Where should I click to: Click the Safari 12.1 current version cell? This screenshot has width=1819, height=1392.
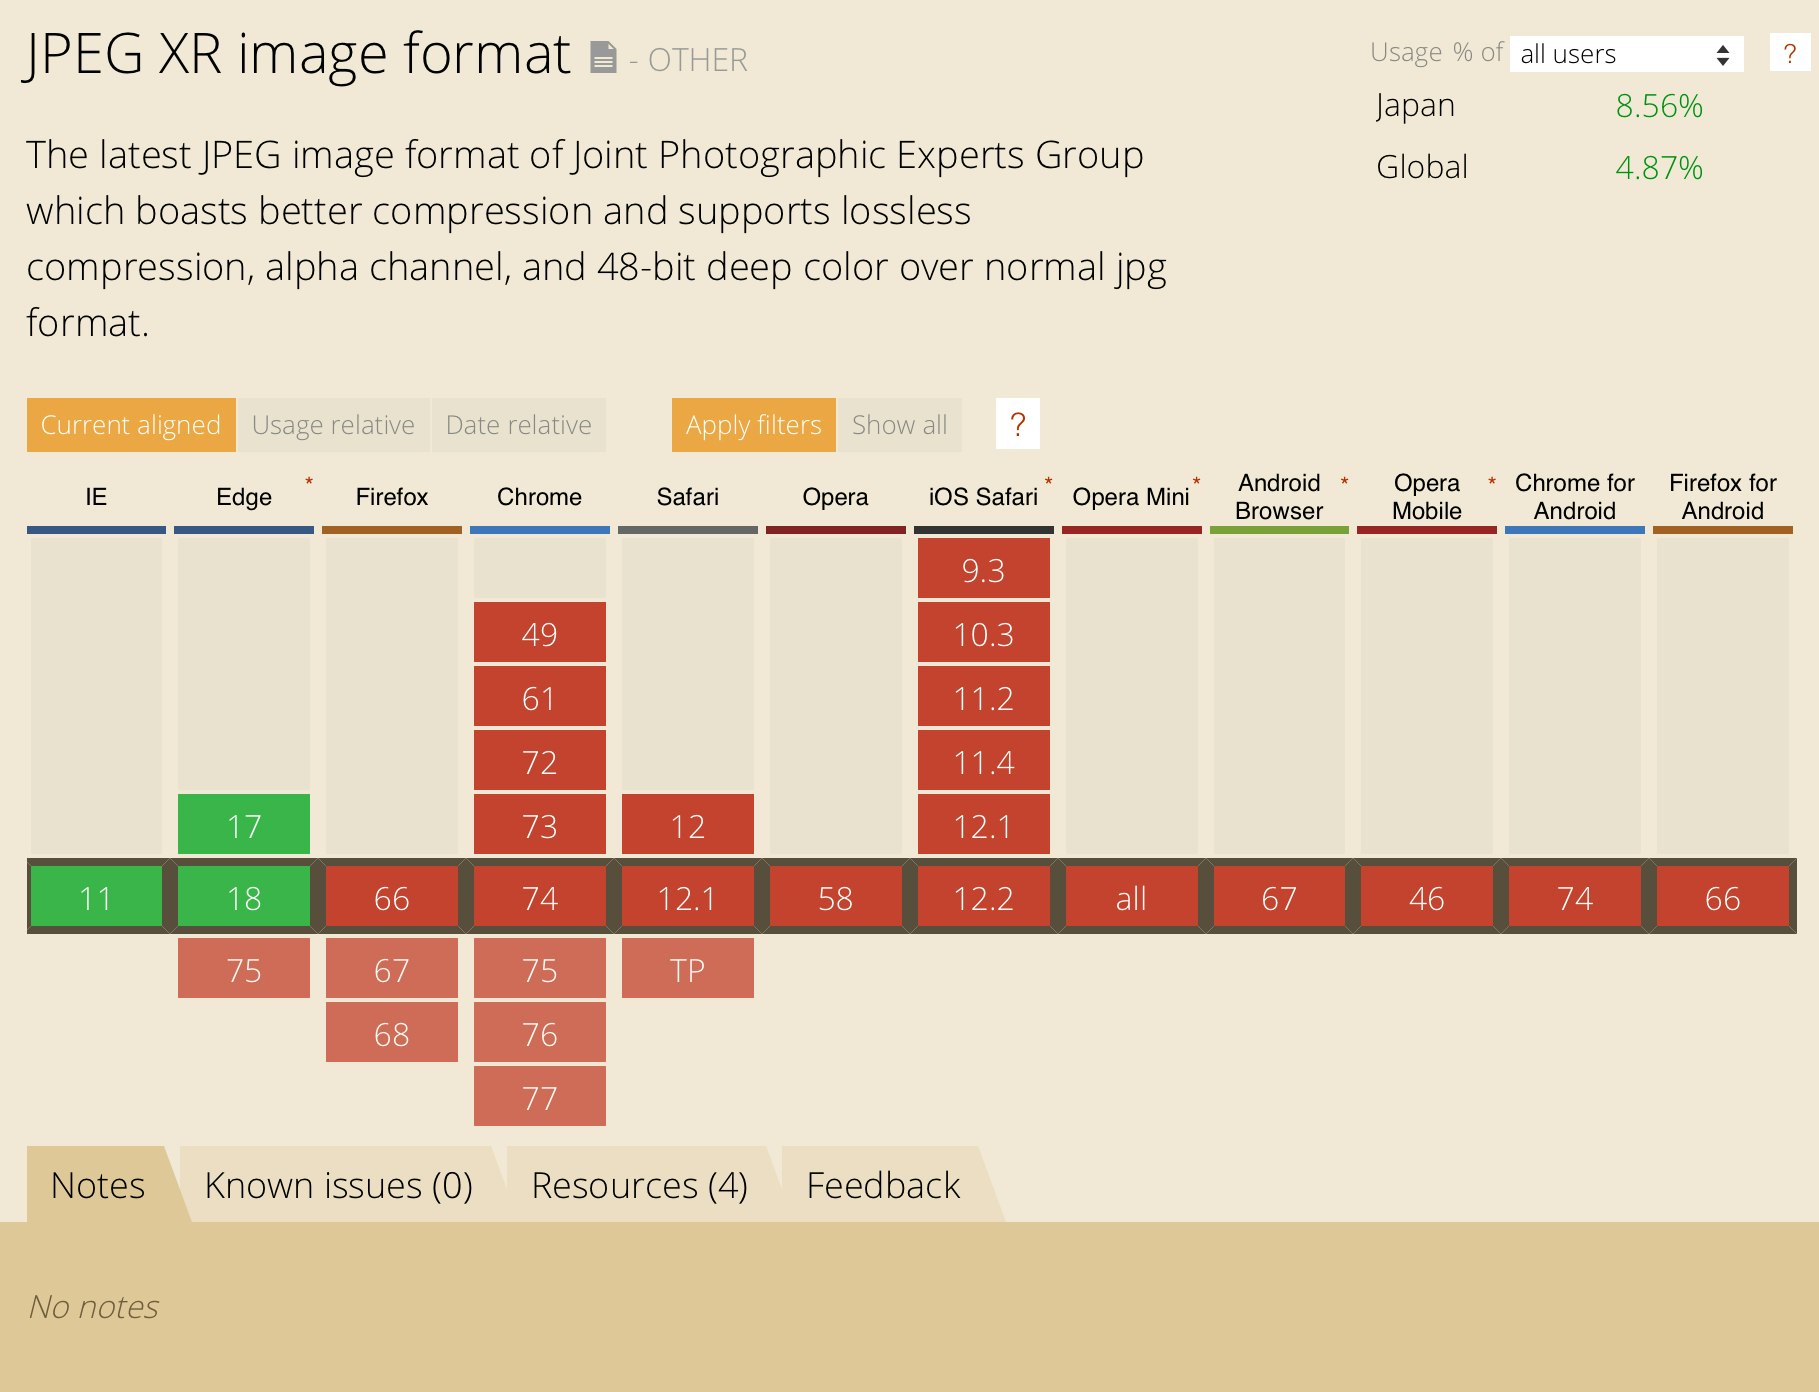[x=688, y=897]
